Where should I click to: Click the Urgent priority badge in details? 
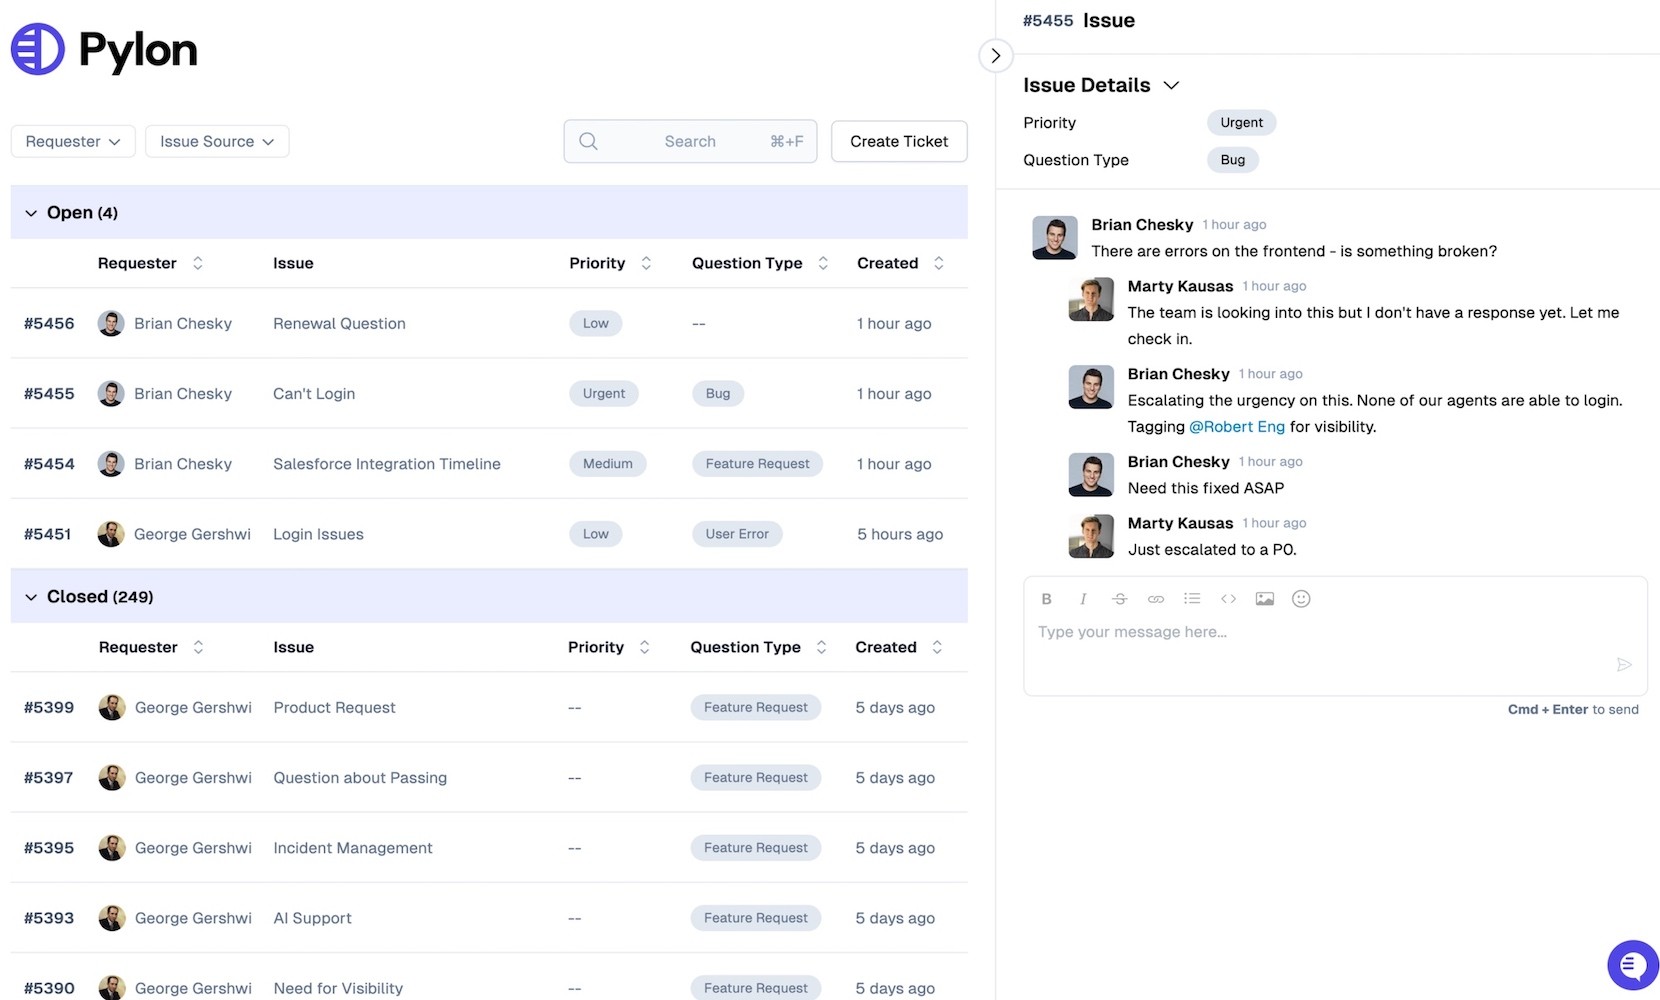click(1241, 123)
